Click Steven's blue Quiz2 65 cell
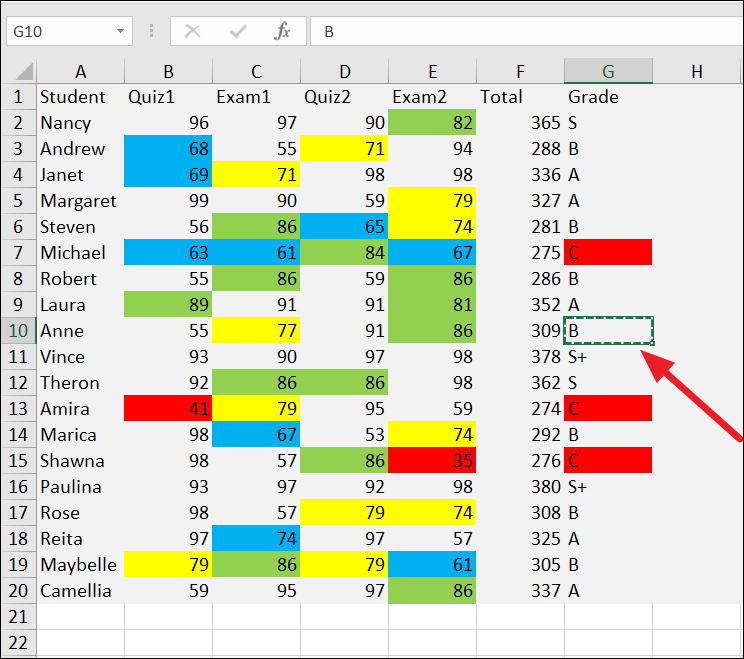Viewport: 744px width, 659px height. pyautogui.click(x=344, y=227)
